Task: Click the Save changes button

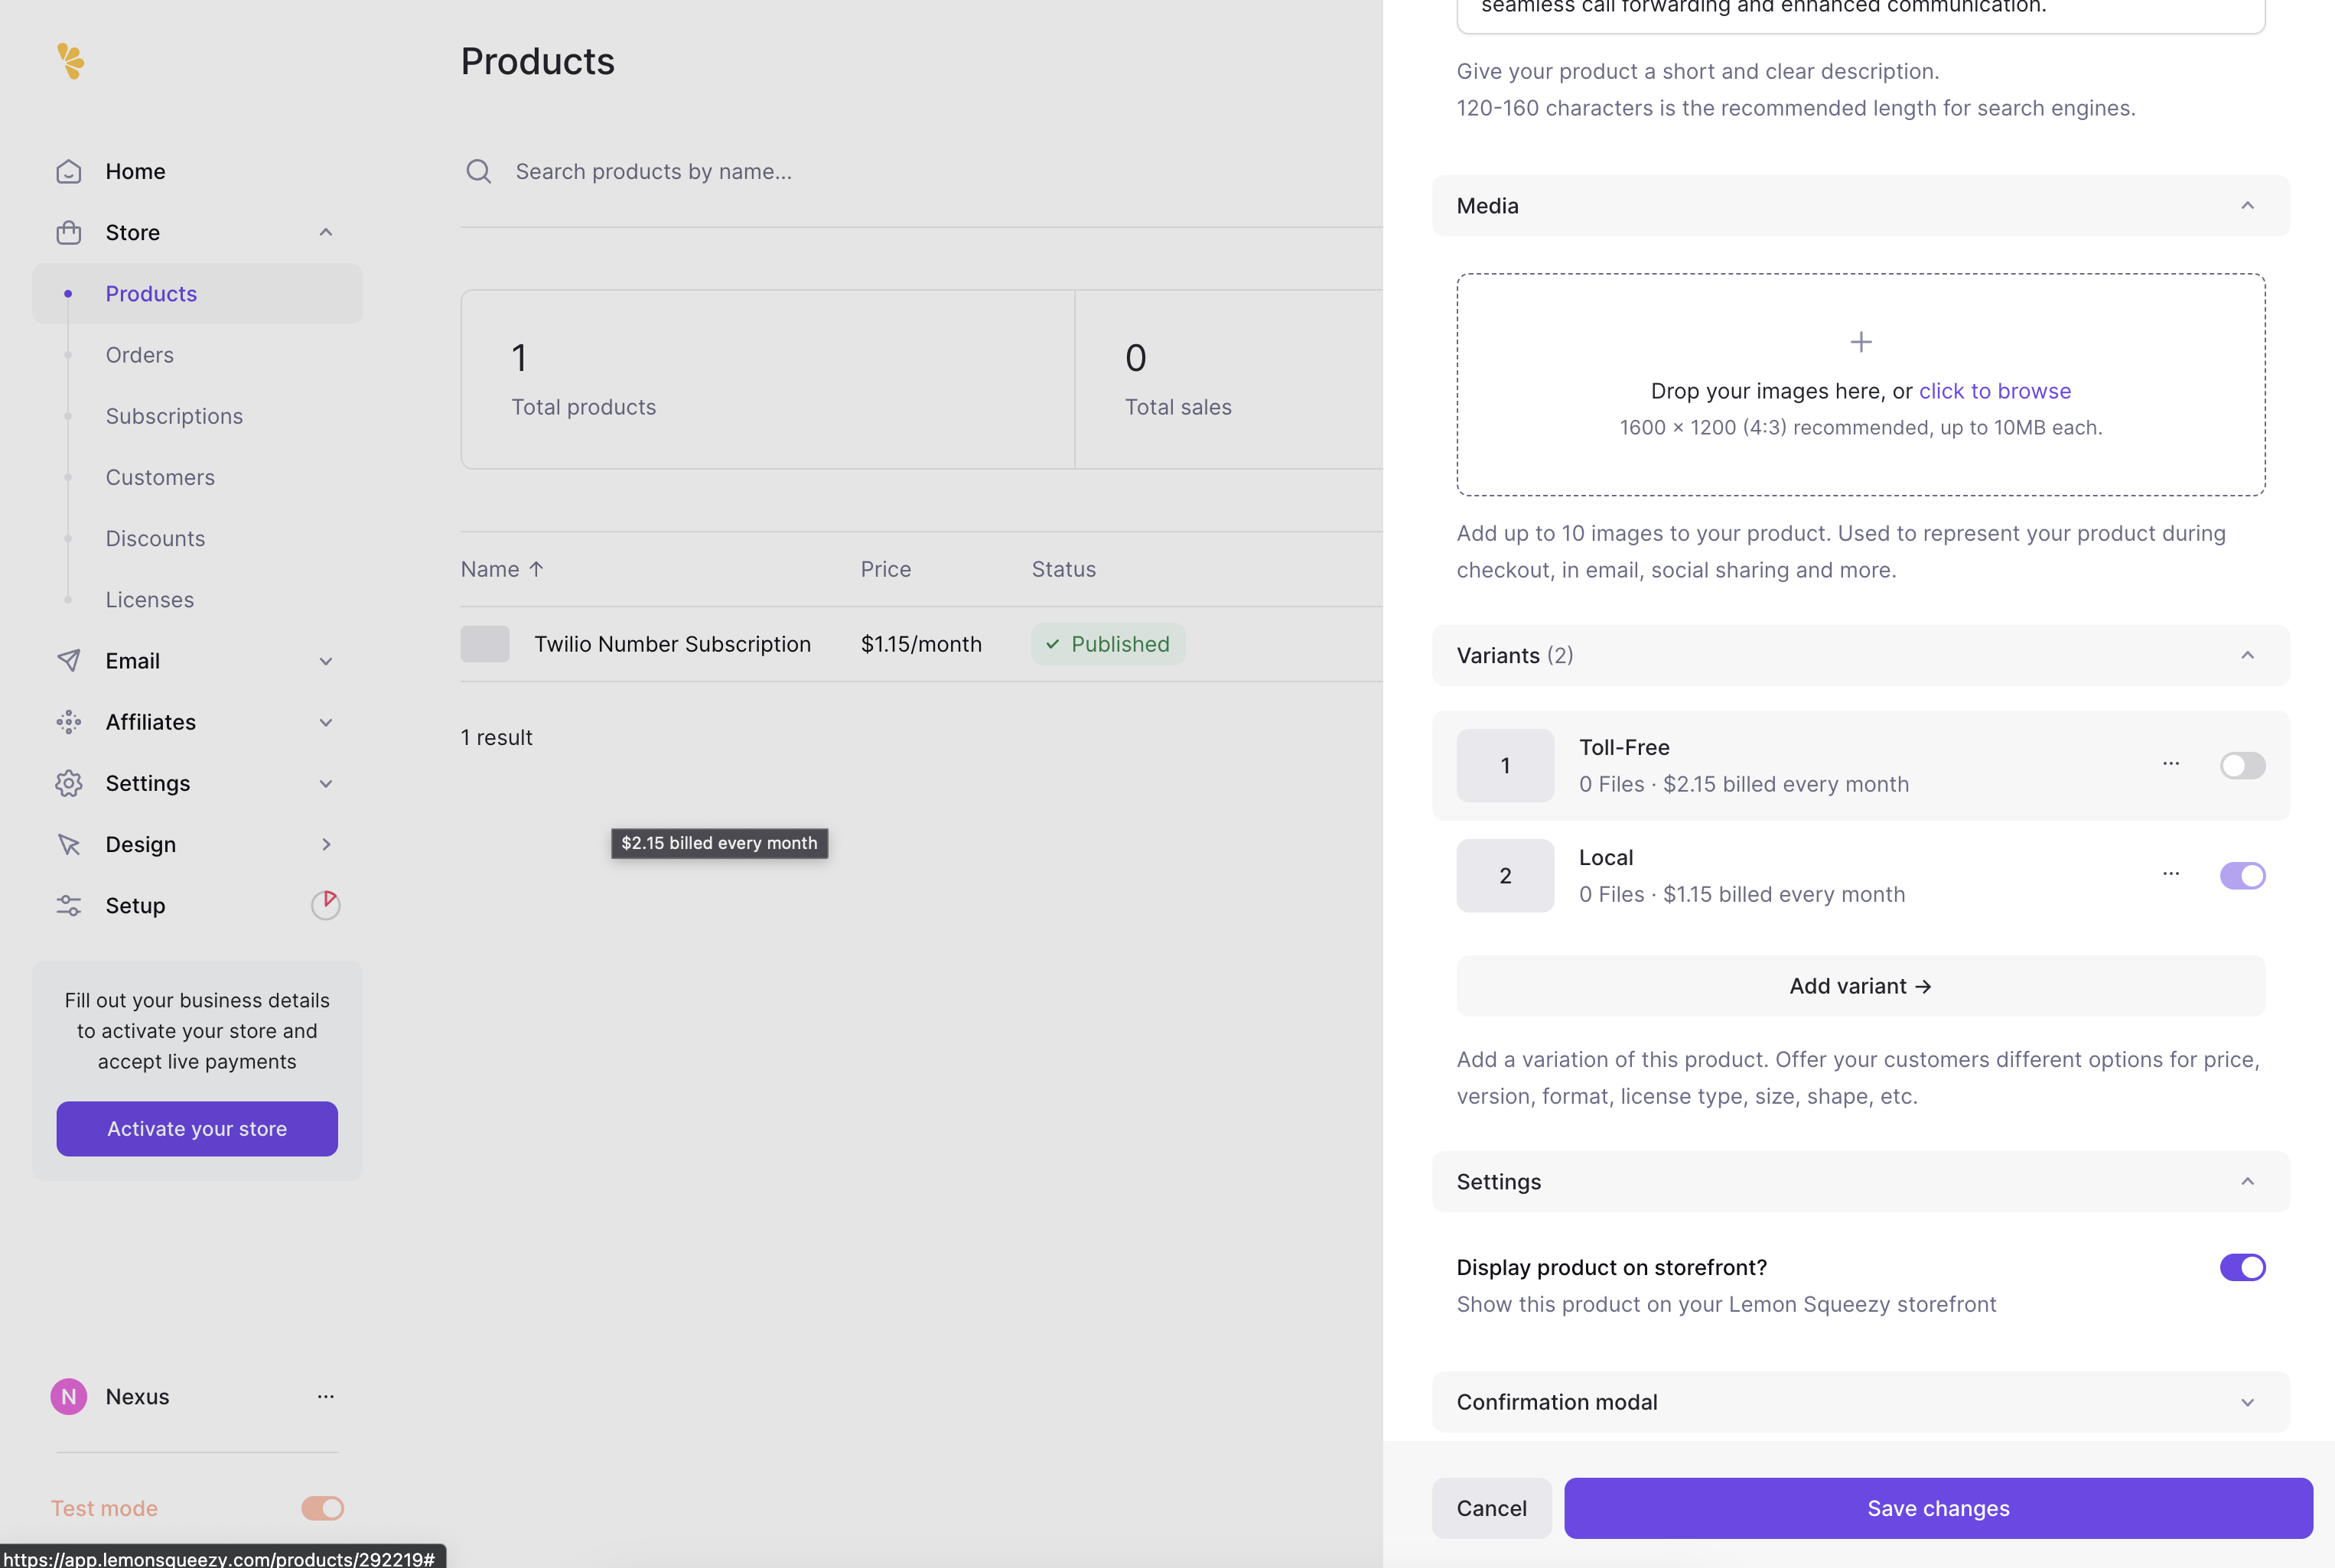Action: pos(1937,1508)
